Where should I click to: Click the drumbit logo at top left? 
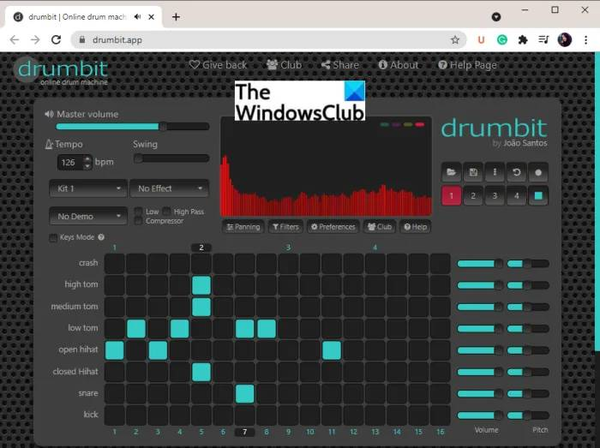tap(61, 71)
